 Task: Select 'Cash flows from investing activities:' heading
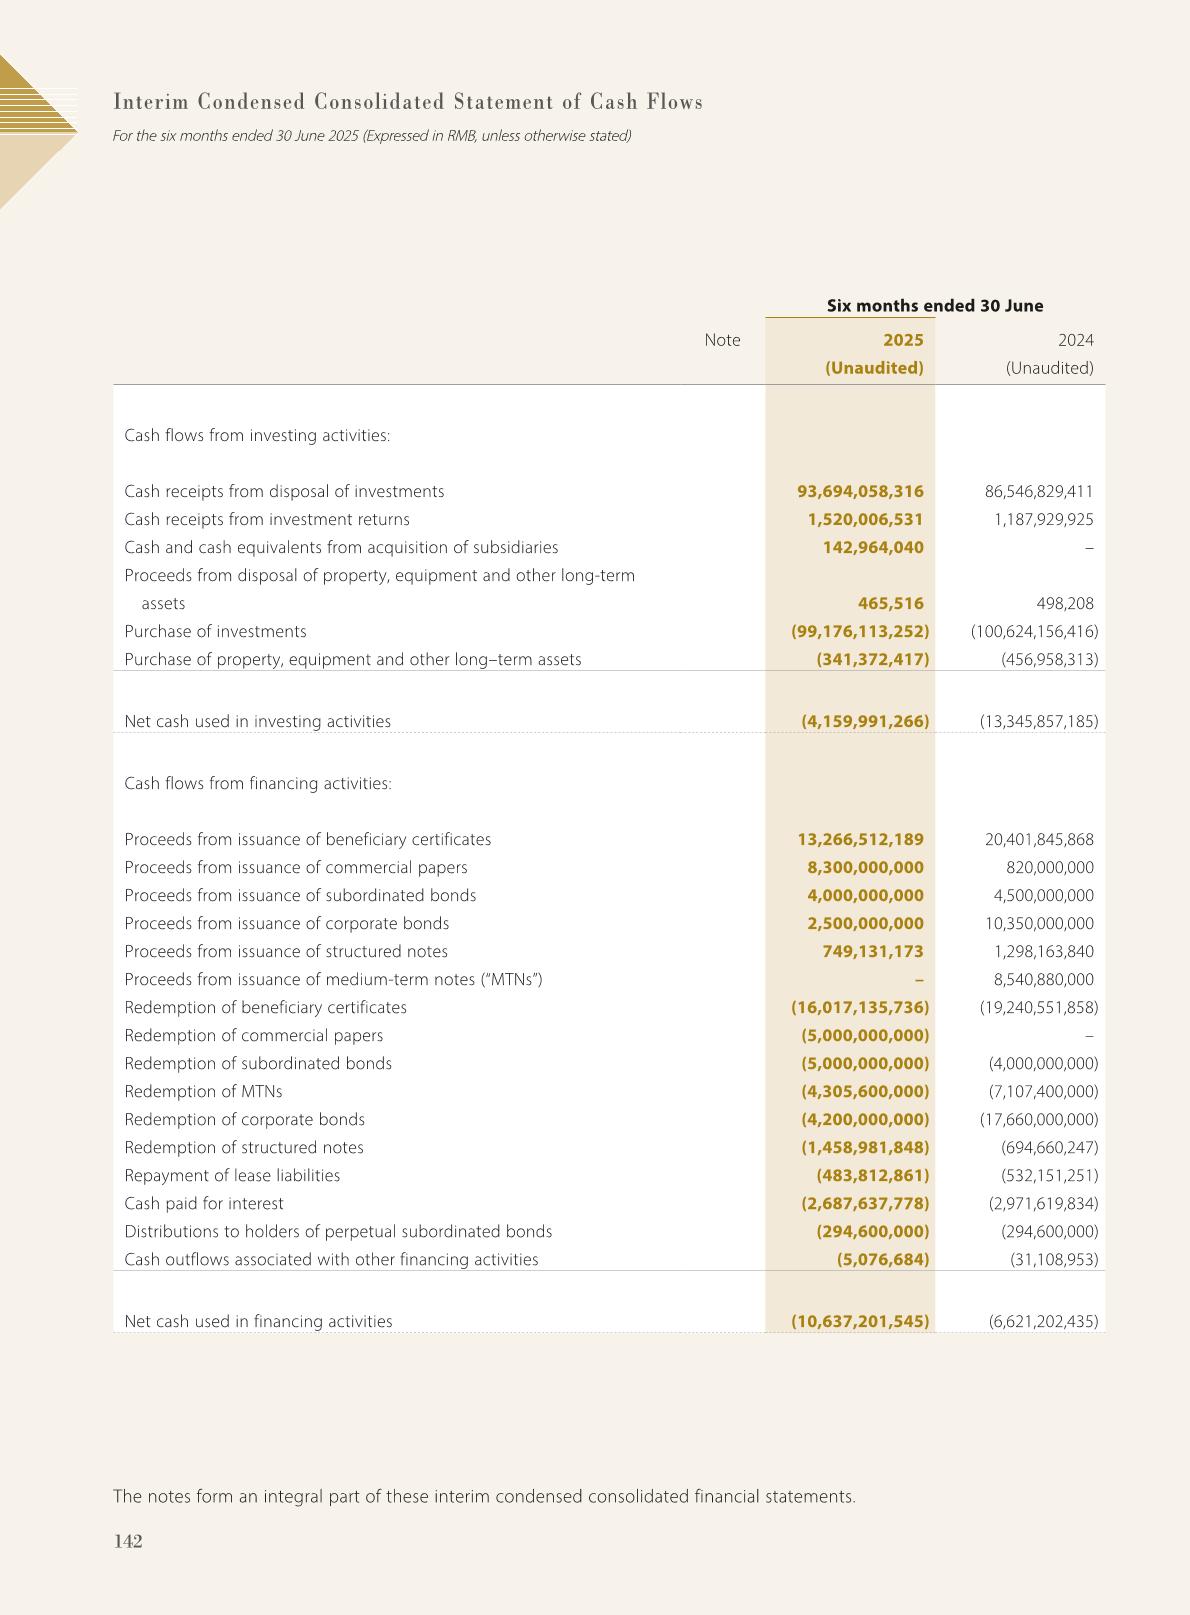257,436
